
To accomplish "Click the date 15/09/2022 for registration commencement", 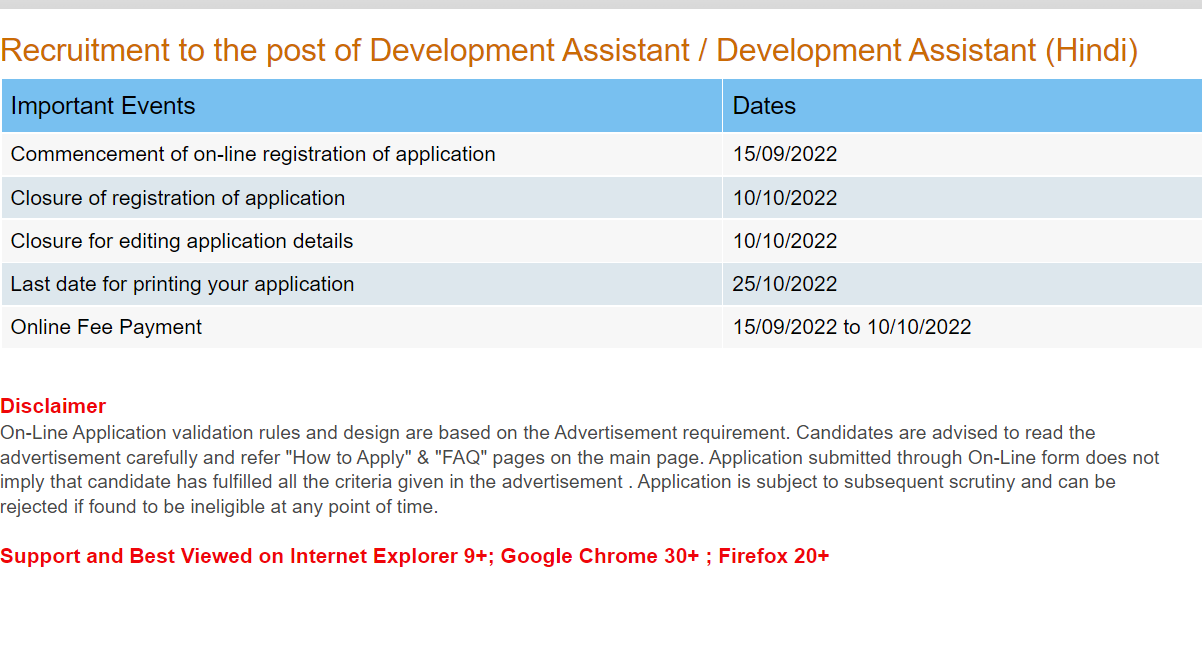I will pos(785,154).
